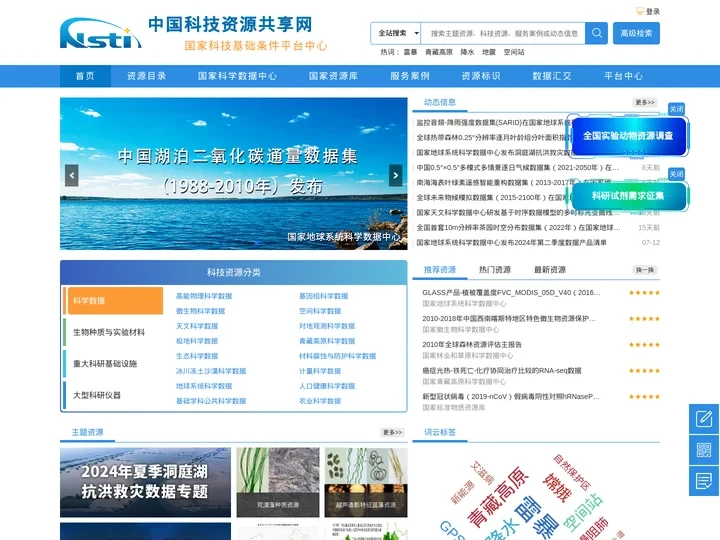This screenshot has width=720, height=540.
Task: Open 极地科学数据 link
Action: click(197, 341)
